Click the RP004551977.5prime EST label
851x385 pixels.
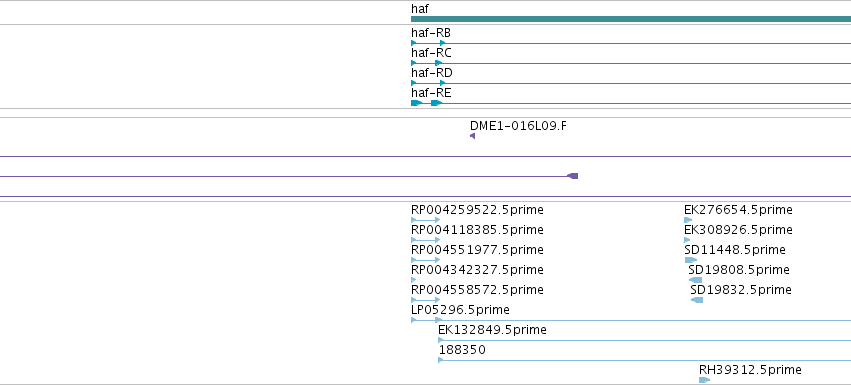click(477, 250)
